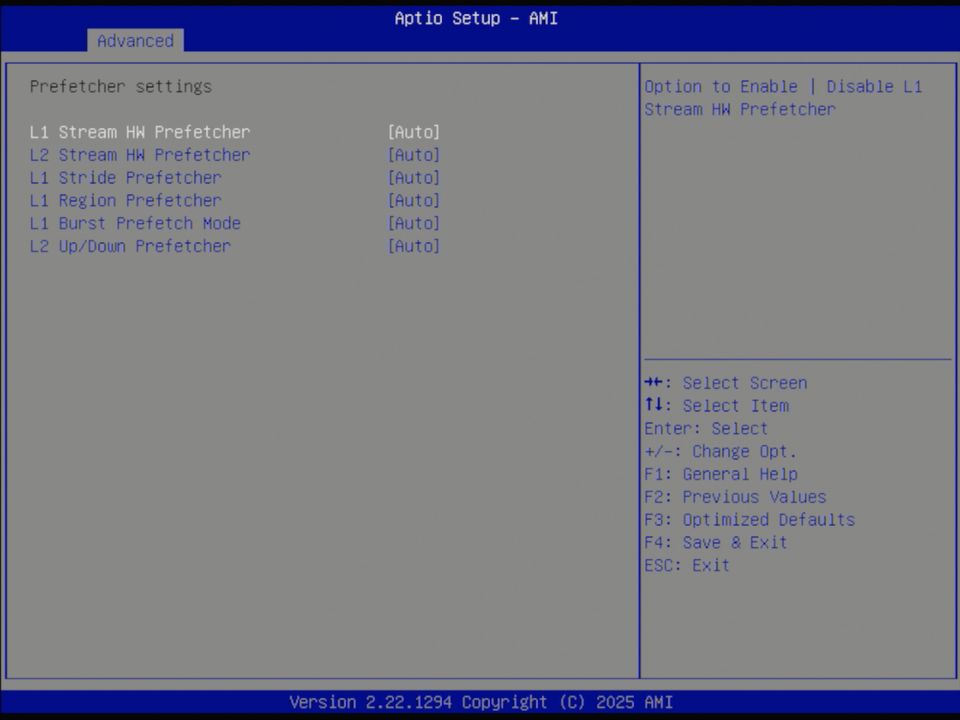Viewport: 960px width, 720px height.
Task: Select the L2 Stream HW Prefetcher setting row
Action: coord(140,155)
